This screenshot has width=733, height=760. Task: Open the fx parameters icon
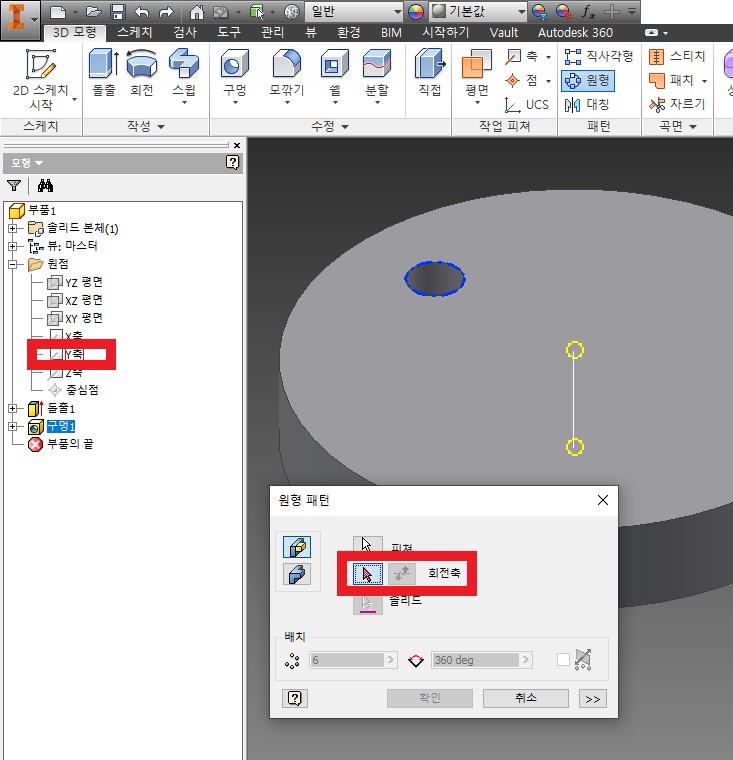point(588,11)
